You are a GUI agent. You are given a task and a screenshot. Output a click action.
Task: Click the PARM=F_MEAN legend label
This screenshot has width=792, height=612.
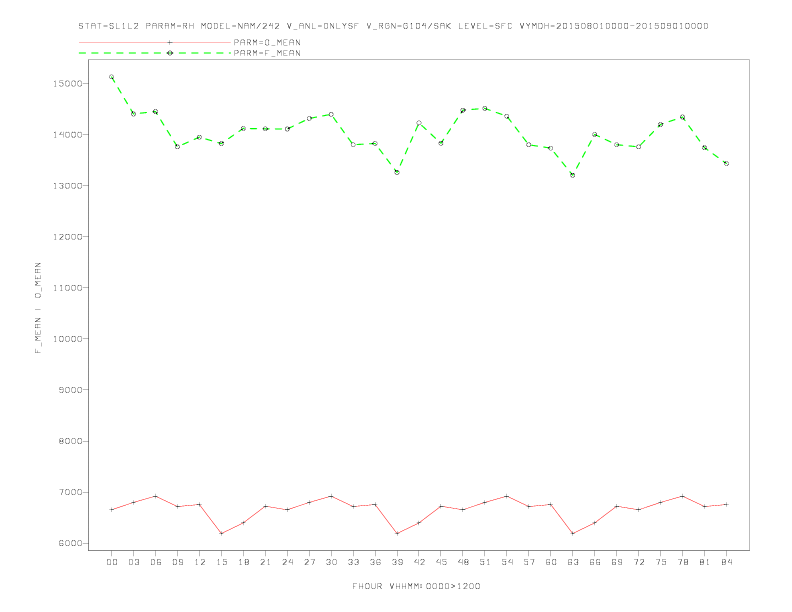[x=267, y=53]
